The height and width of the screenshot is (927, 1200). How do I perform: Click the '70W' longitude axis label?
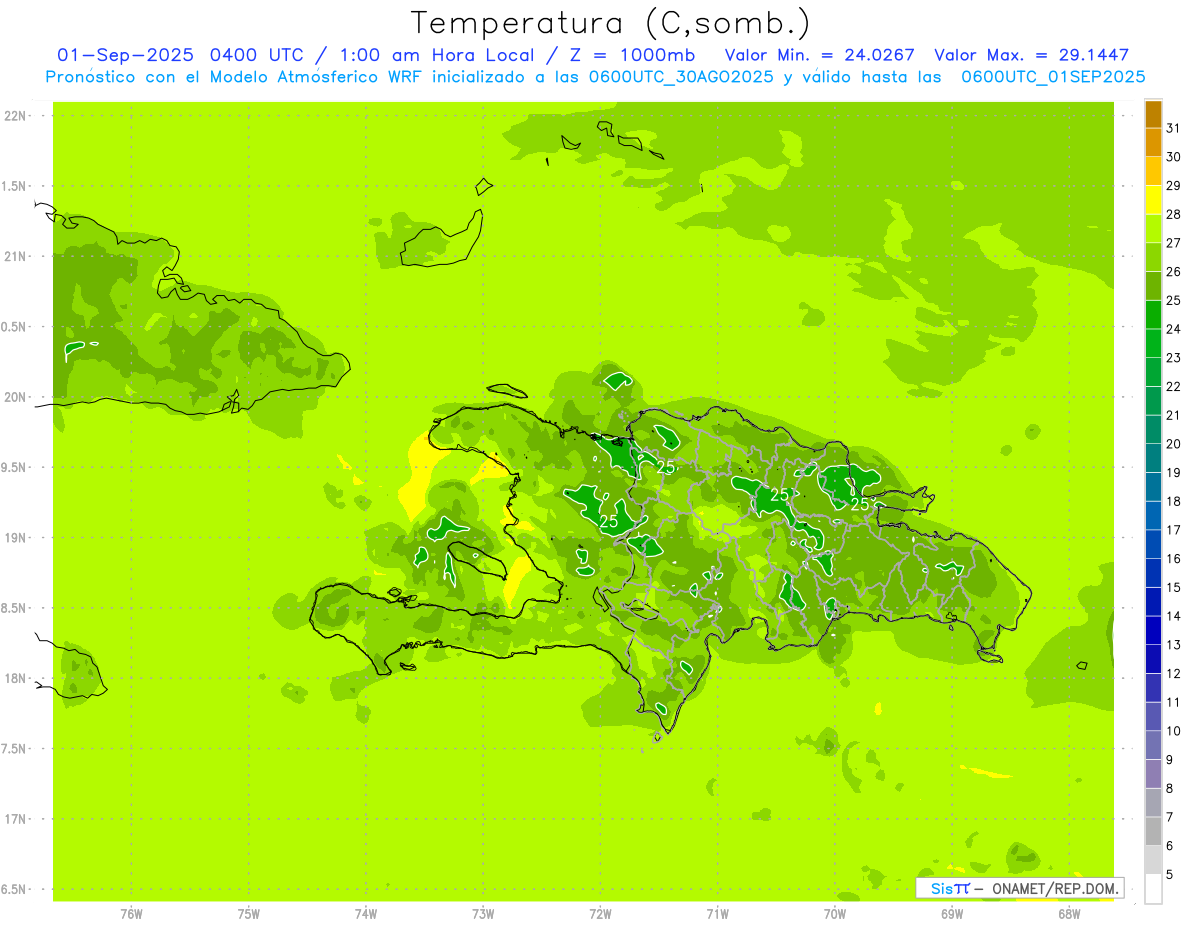[x=835, y=914]
